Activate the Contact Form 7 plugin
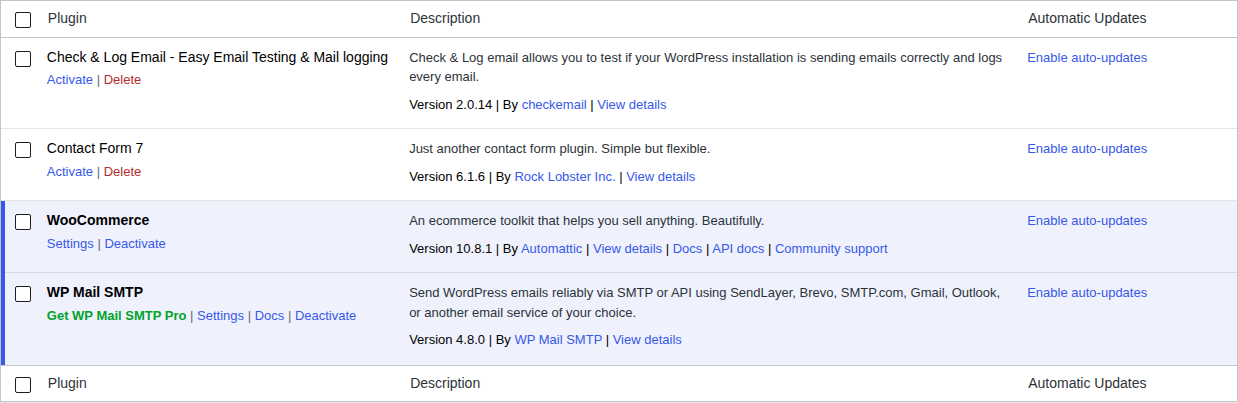1238x403 pixels. tap(70, 172)
